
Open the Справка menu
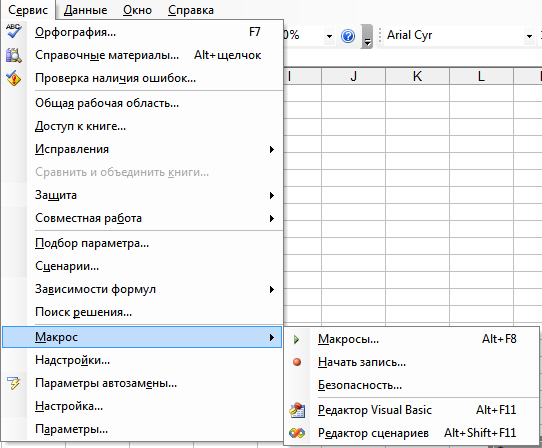[x=191, y=10]
